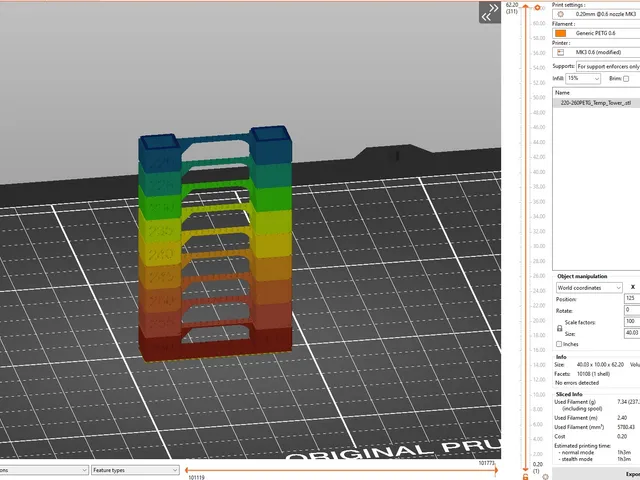The width and height of the screenshot is (640, 480).
Task: Open the Printer preset MK3 0.6 dropdown
Action: click(x=596, y=52)
